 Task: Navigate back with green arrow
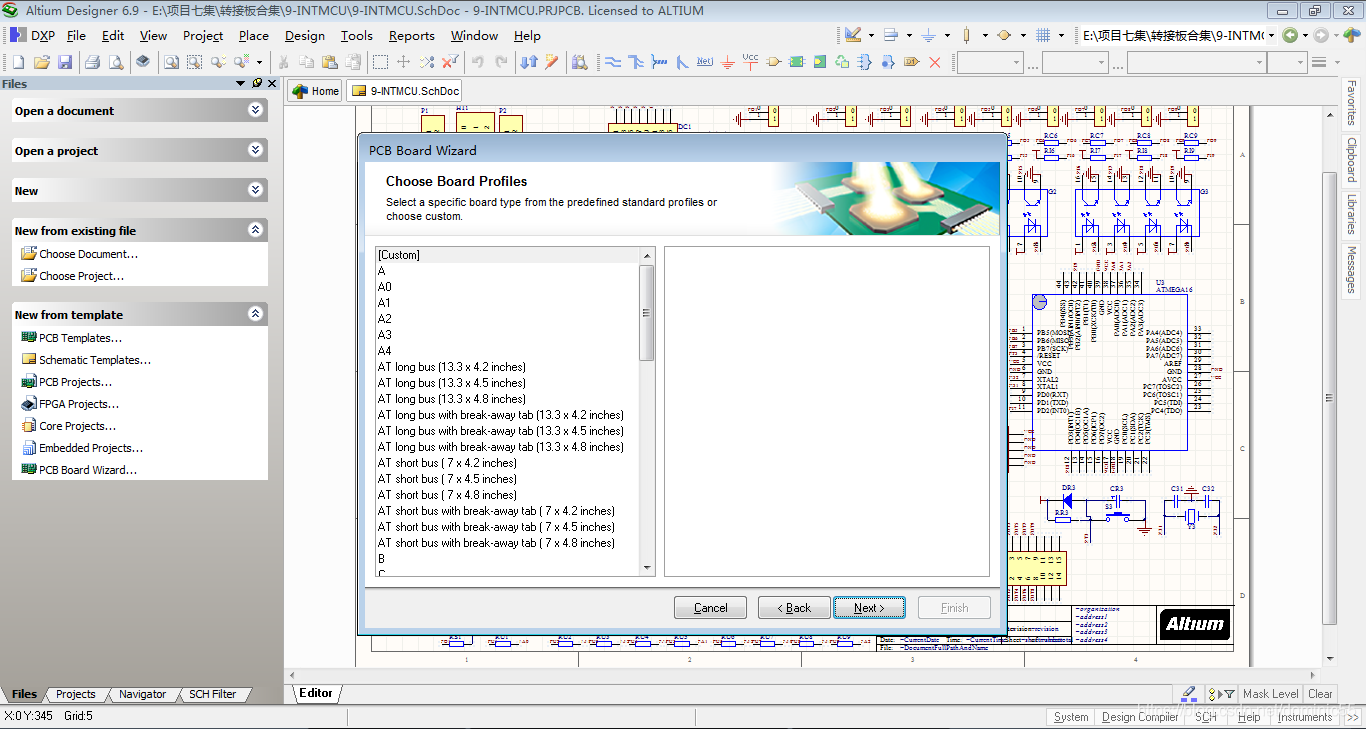(x=1290, y=35)
